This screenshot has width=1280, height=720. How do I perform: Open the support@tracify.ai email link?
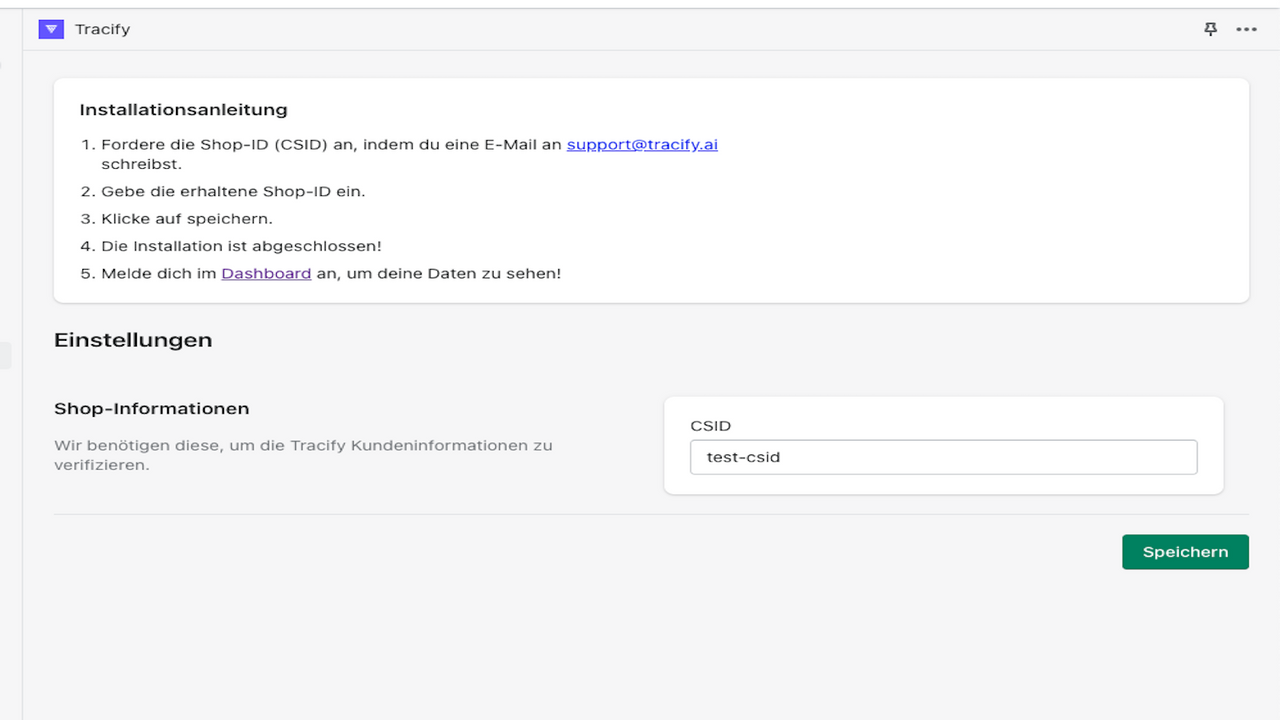coord(642,144)
